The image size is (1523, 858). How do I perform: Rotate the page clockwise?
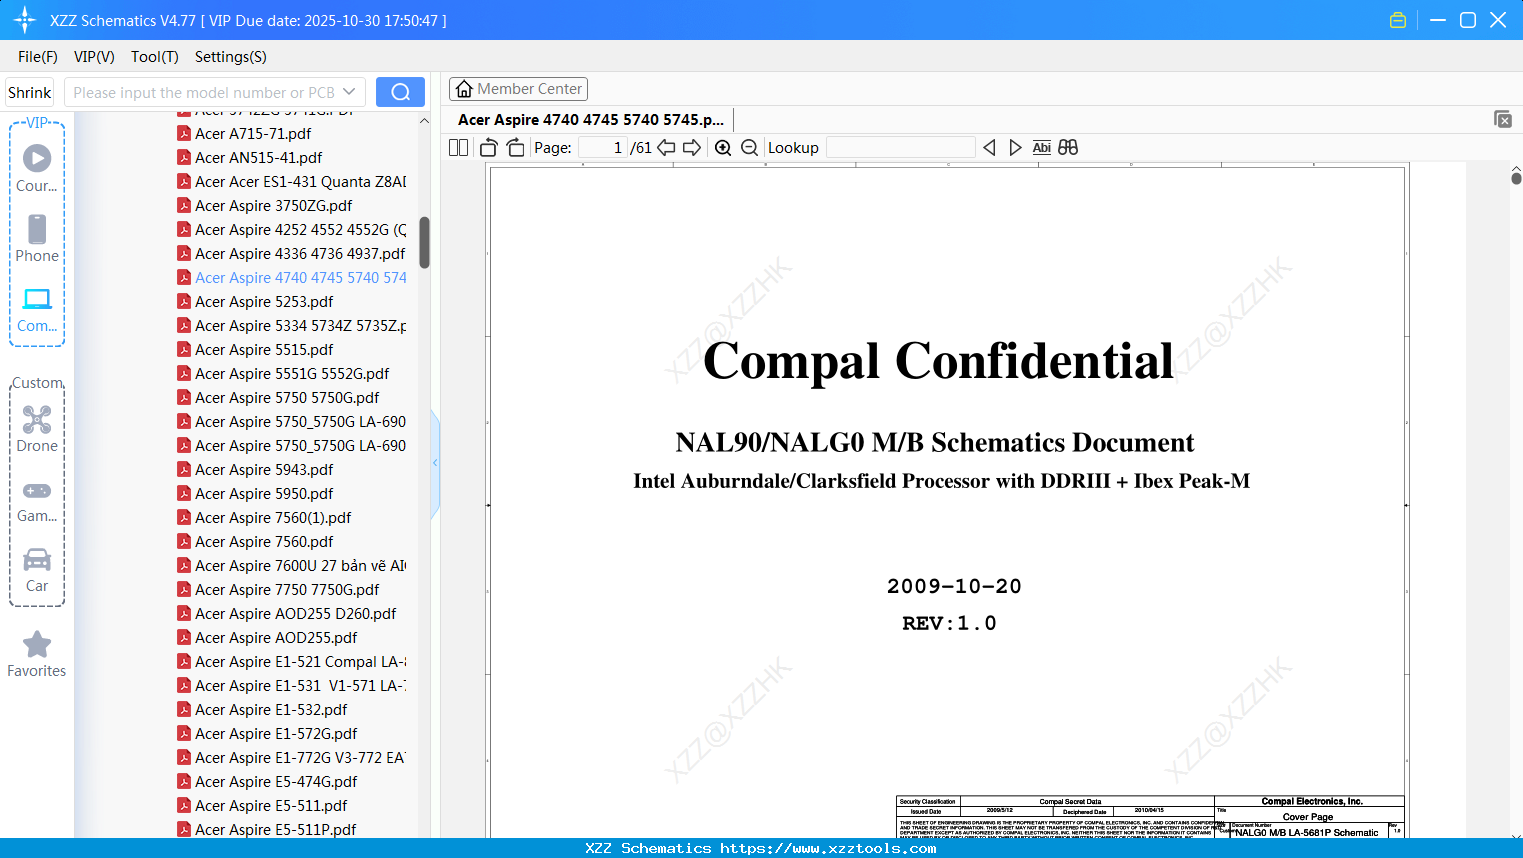515,148
